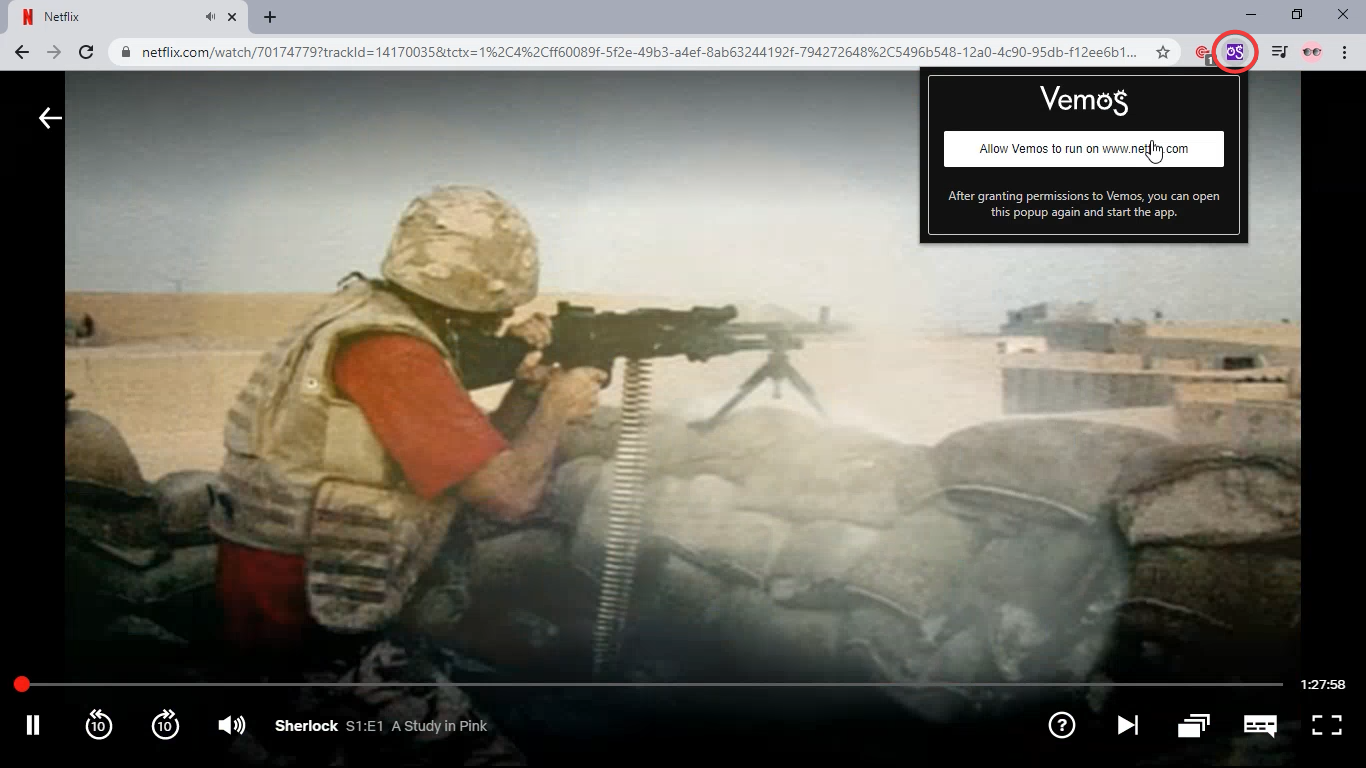Open the Chrome three-dot menu
Screen dimensions: 1366x768
(x=1344, y=52)
